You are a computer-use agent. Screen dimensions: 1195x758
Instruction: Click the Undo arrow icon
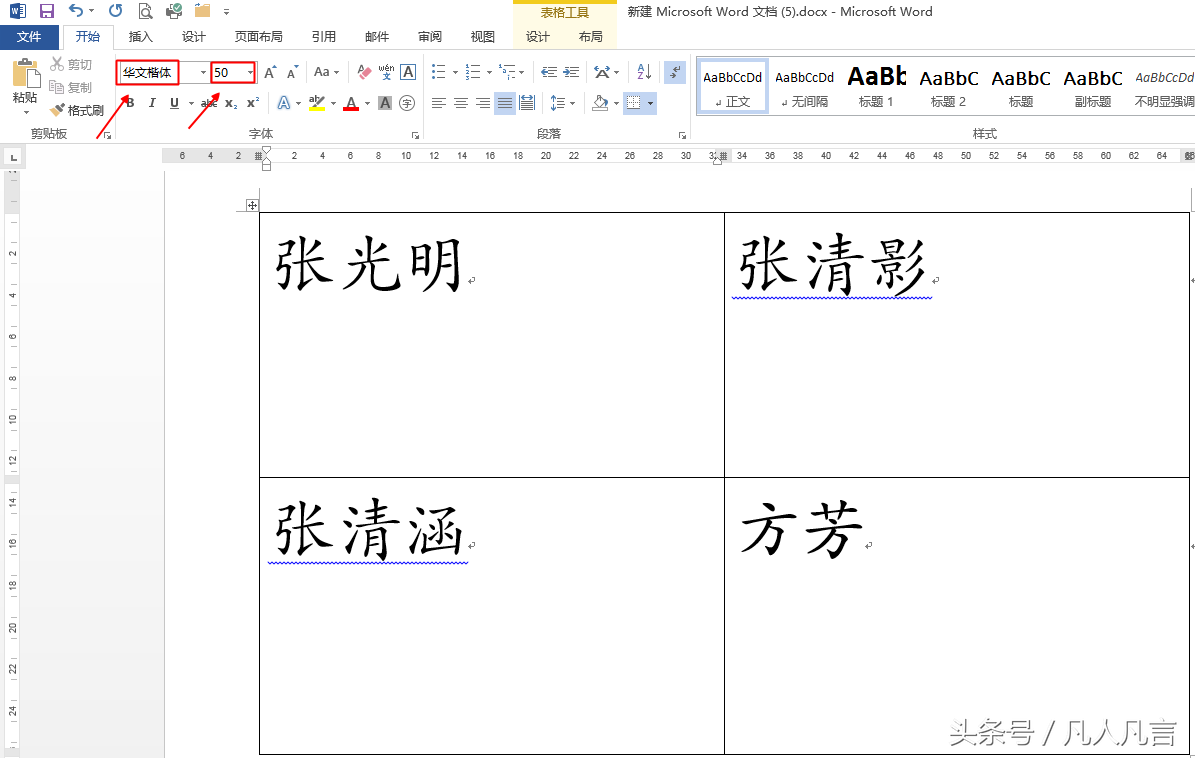(75, 11)
